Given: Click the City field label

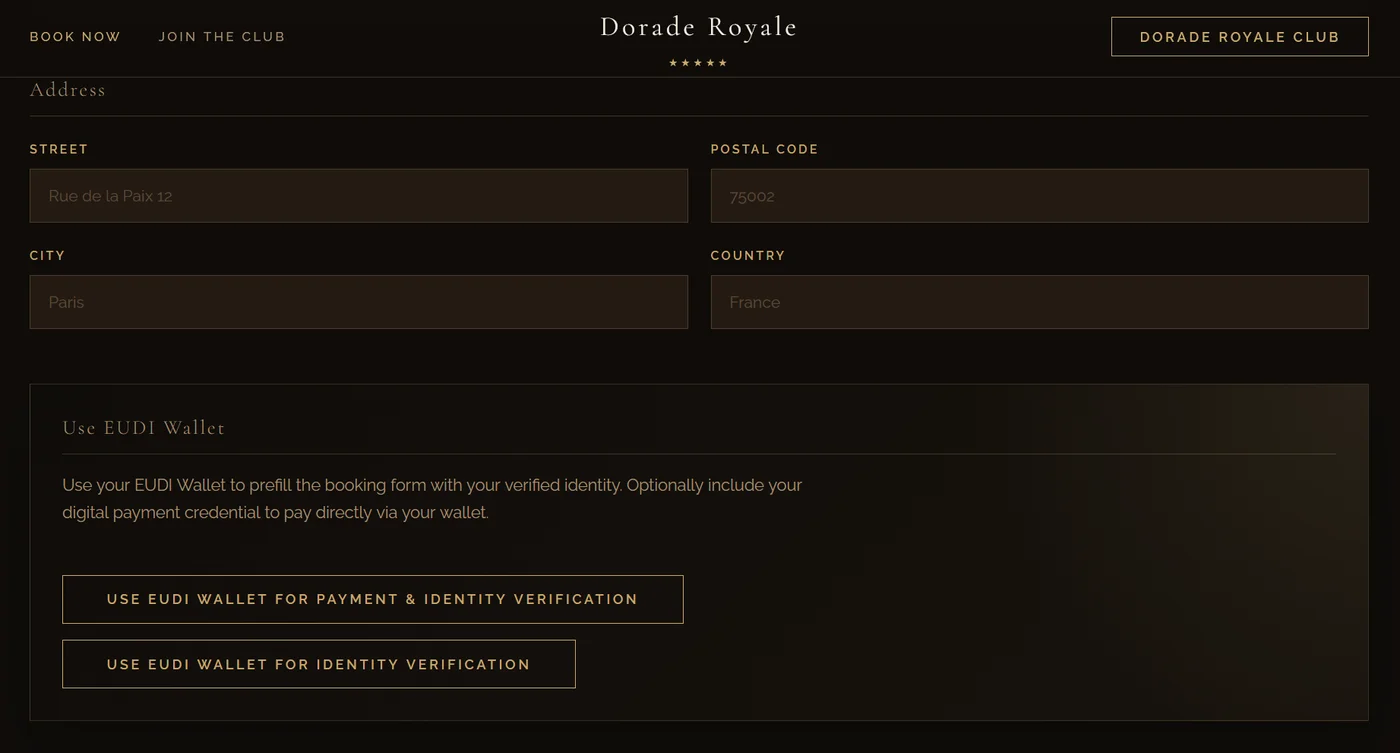Looking at the screenshot, I should click(x=47, y=256).
